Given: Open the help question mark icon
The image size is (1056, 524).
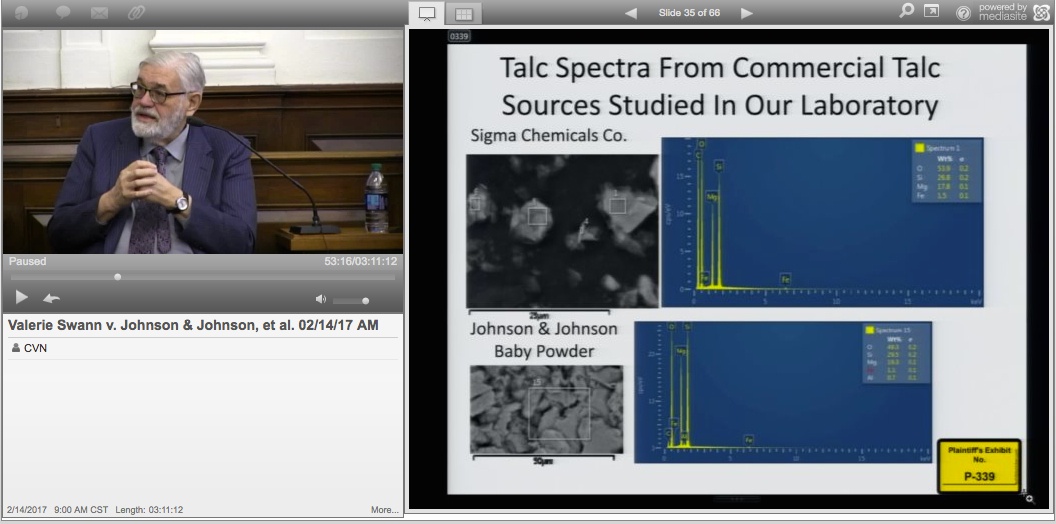Looking at the screenshot, I should click(x=963, y=13).
